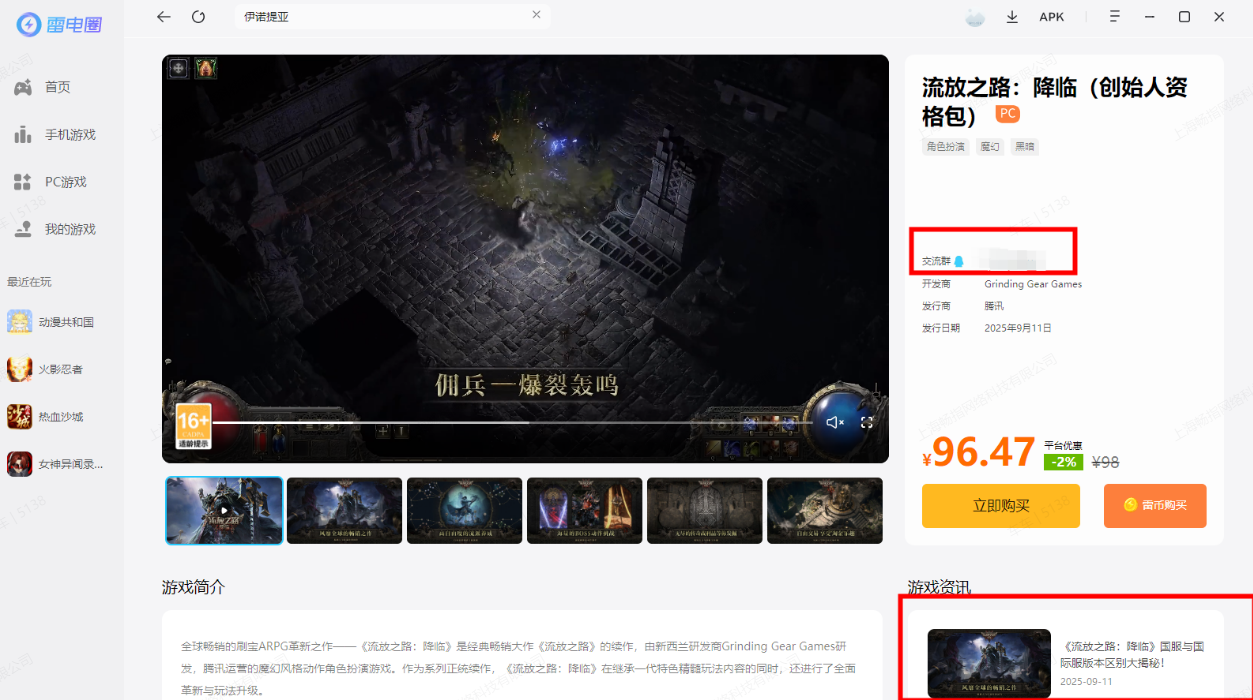The width and height of the screenshot is (1253, 700).
Task: Select the sixth screenshot thumbnail
Action: point(825,511)
